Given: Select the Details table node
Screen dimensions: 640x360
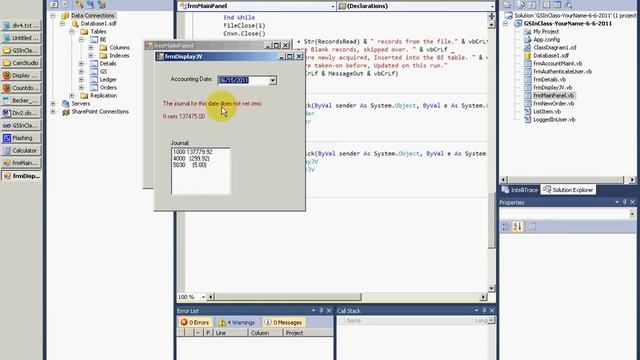Looking at the screenshot, I should (x=108, y=64).
